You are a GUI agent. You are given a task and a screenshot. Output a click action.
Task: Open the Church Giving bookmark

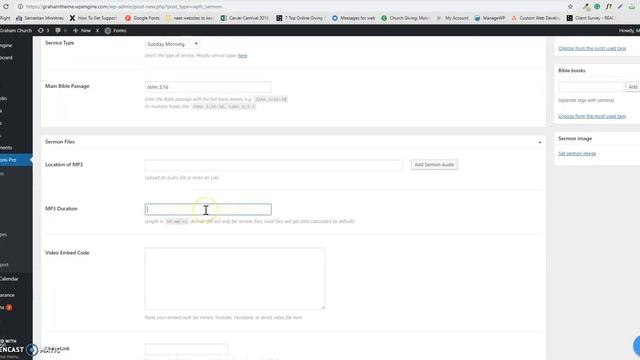tap(406, 18)
